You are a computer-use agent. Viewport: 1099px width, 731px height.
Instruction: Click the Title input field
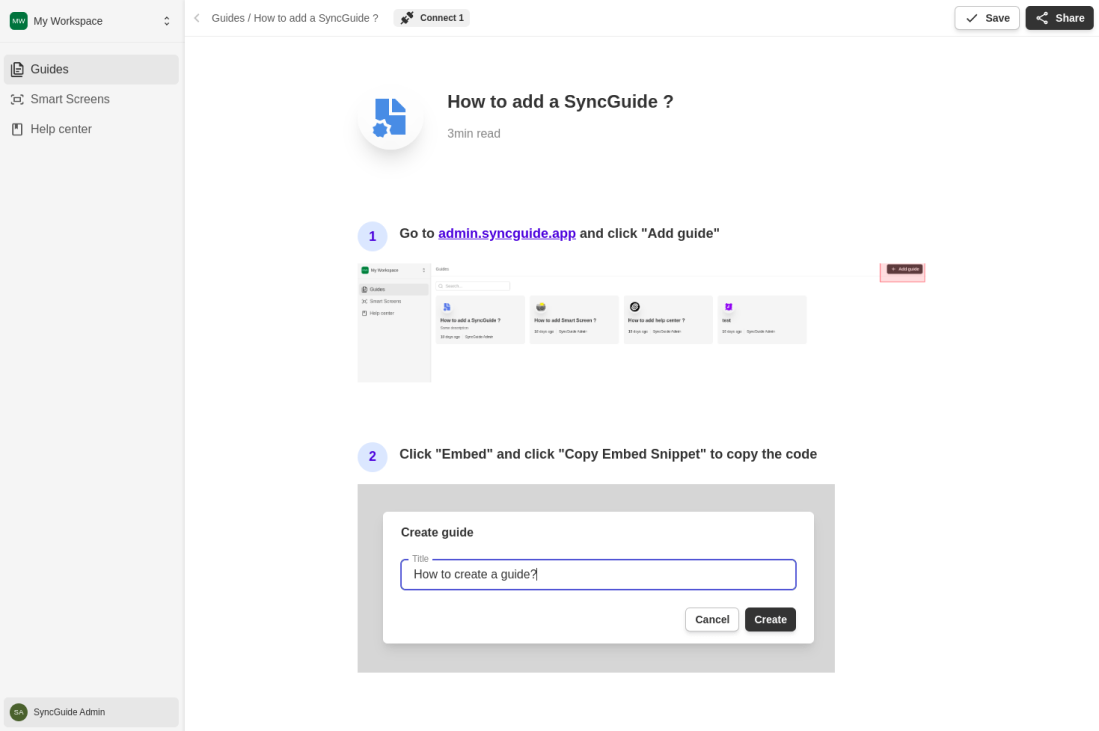click(x=598, y=575)
